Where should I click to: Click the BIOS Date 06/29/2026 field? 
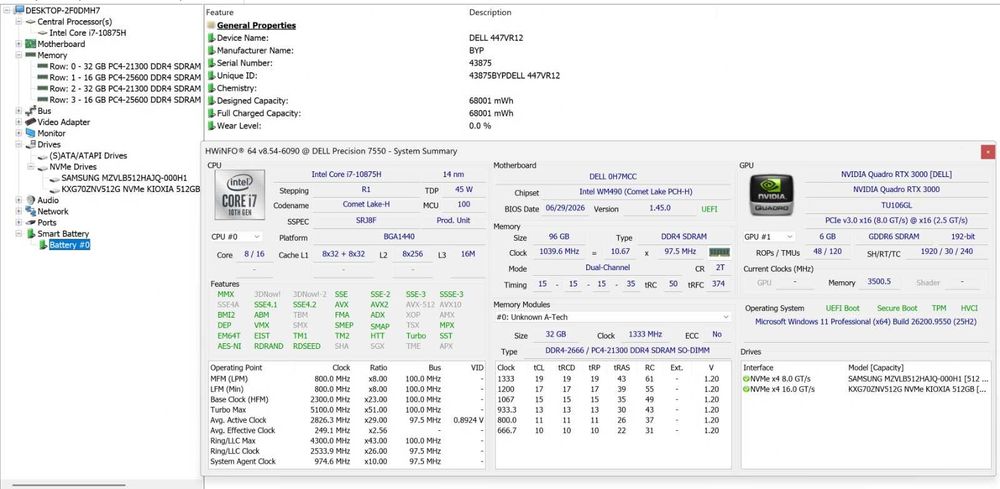click(x=567, y=208)
